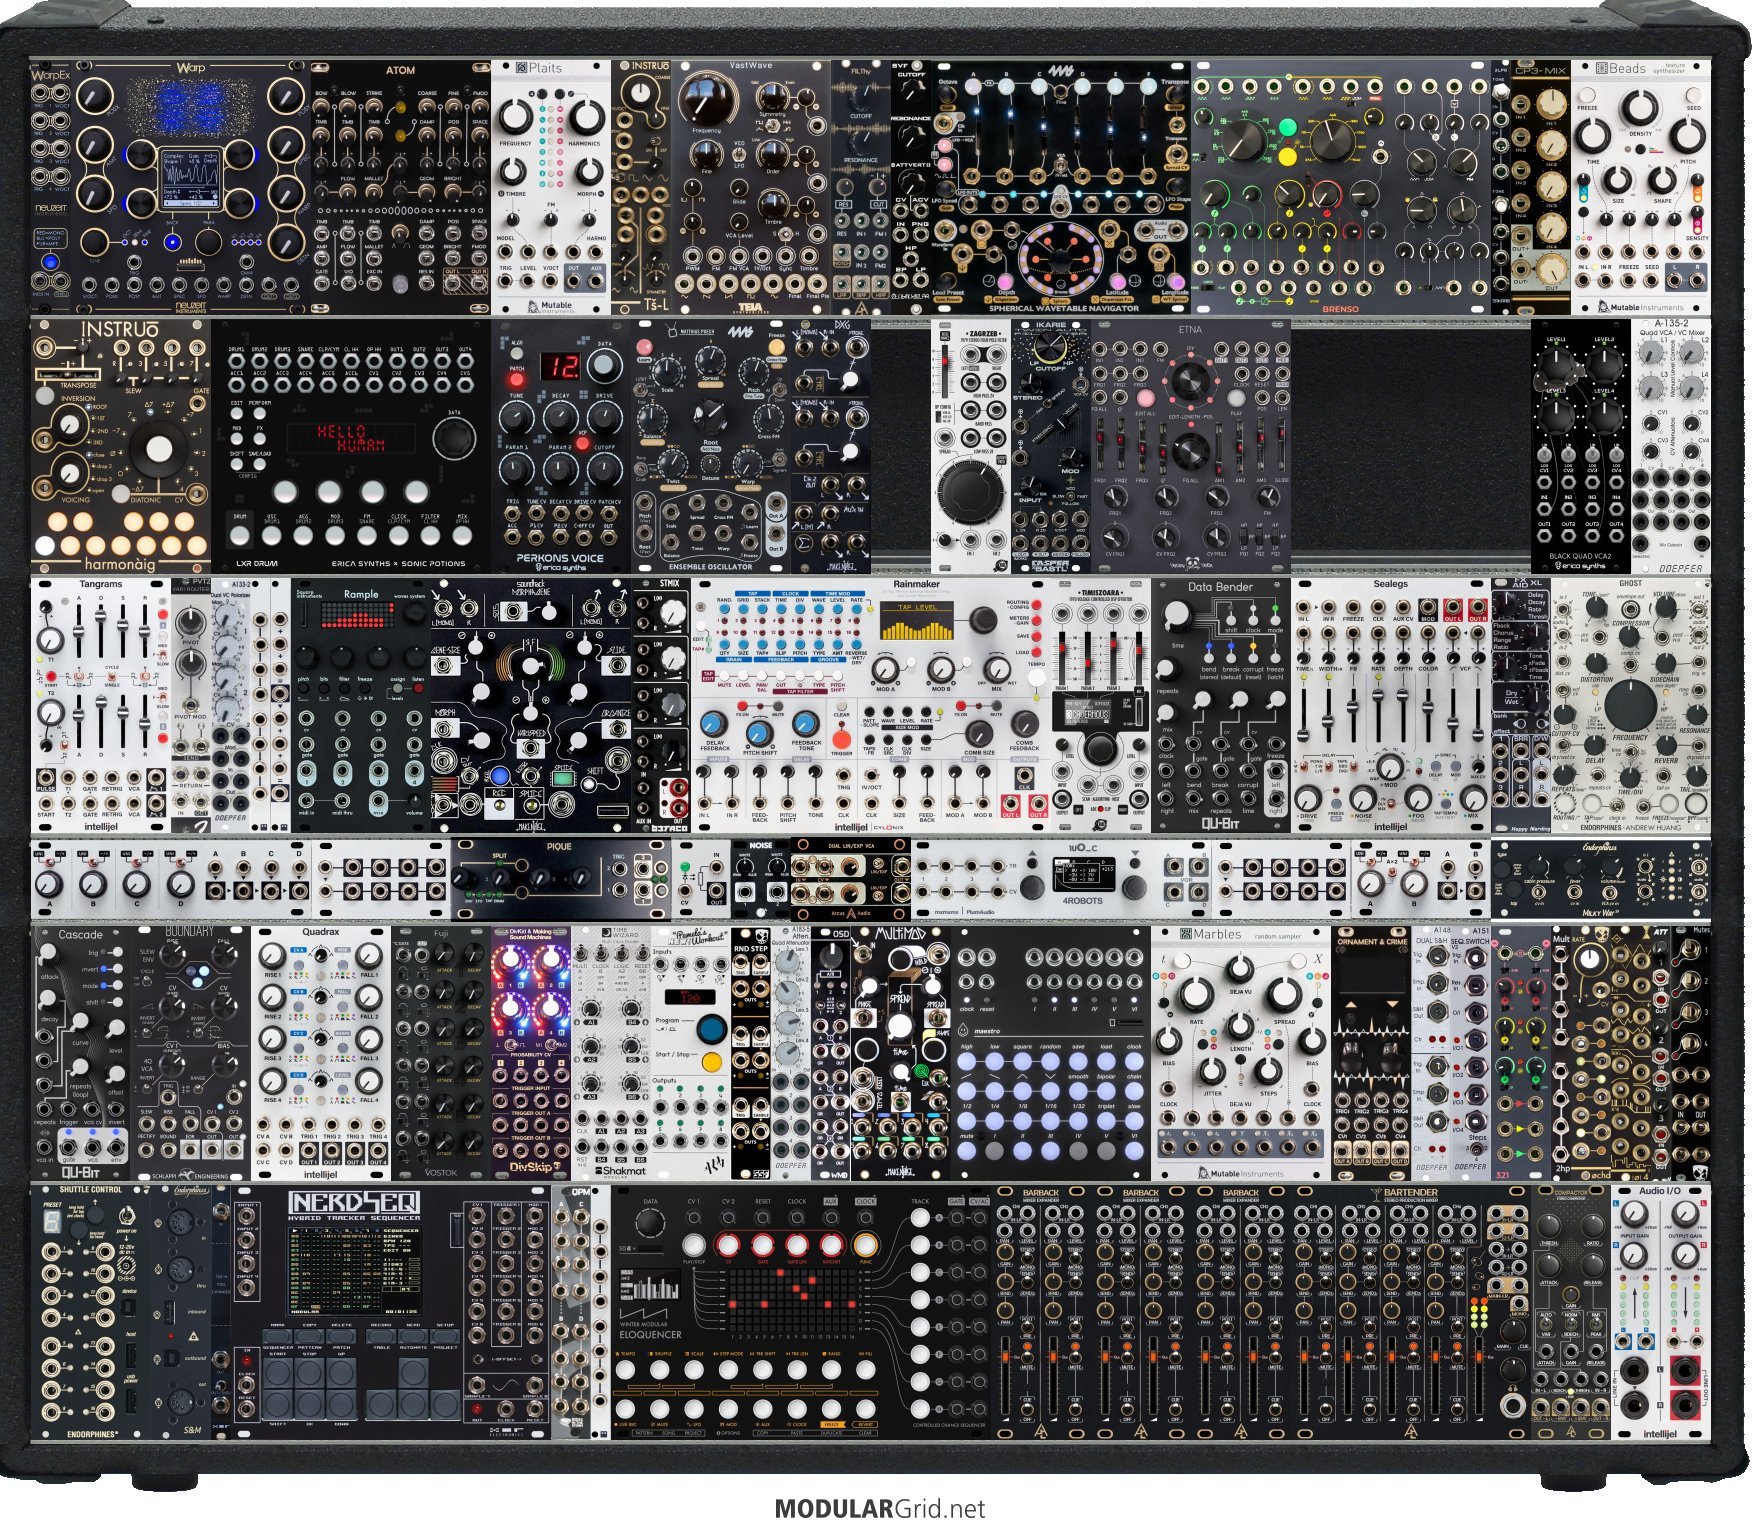Click the LXR Drum DATA encoder
This screenshot has width=1762, height=1530.
(455, 438)
